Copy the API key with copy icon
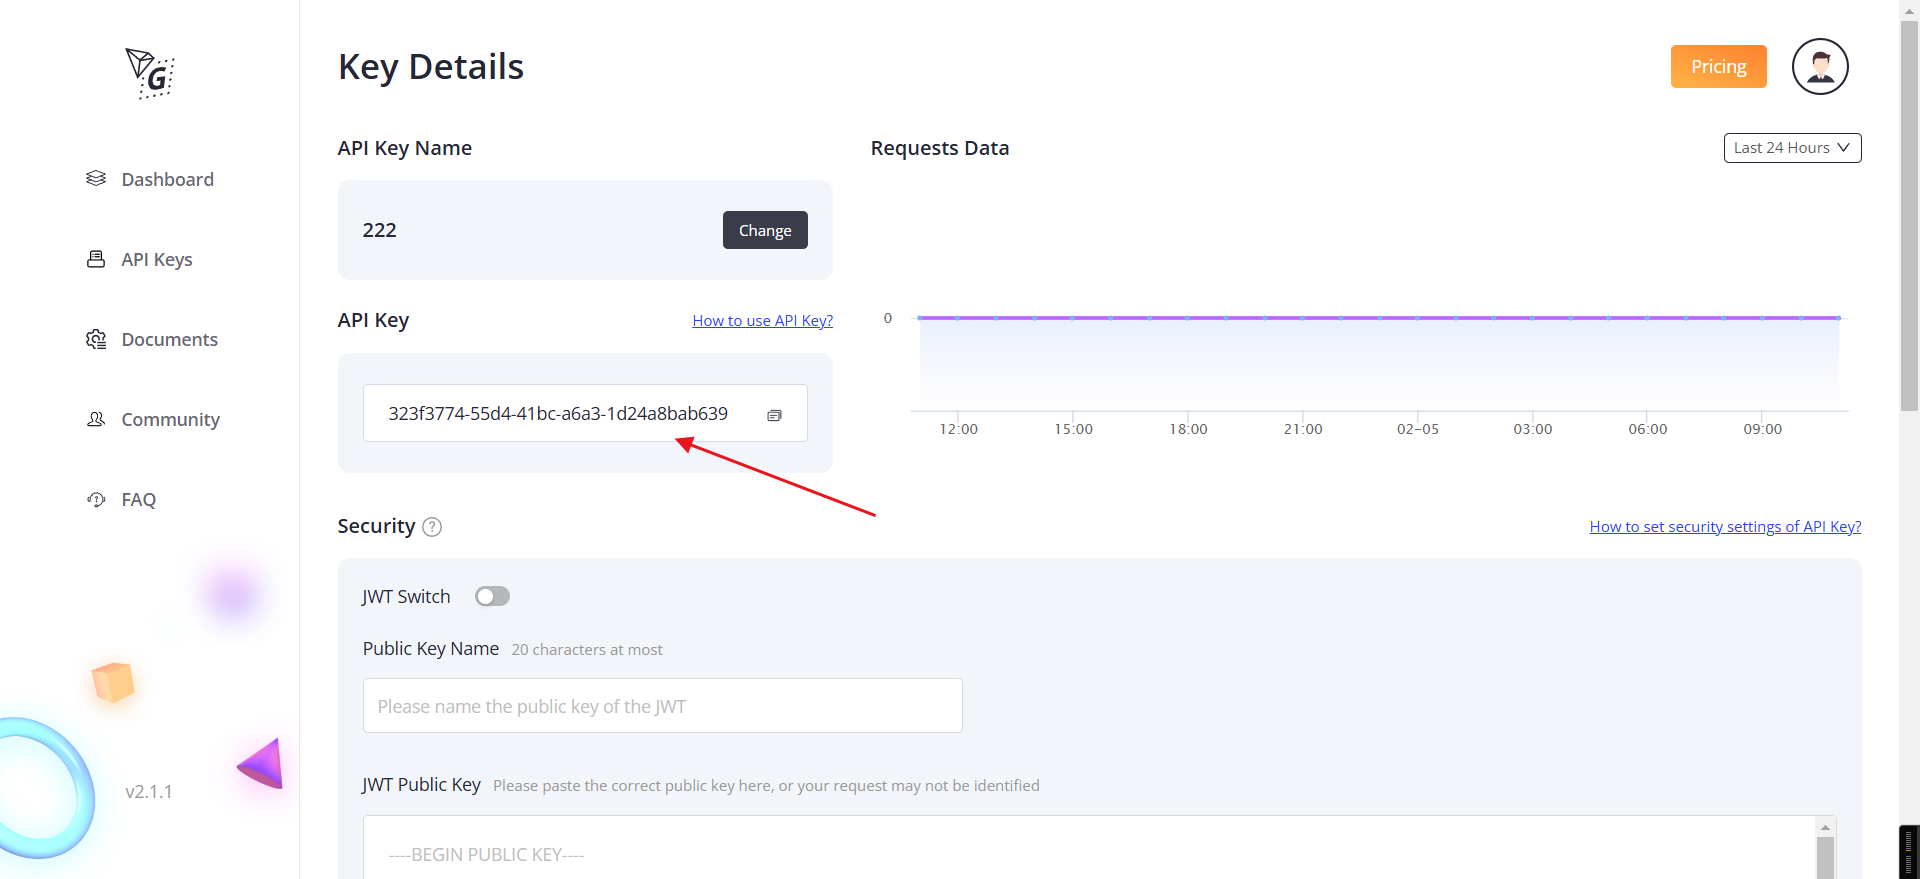Image resolution: width=1920 pixels, height=879 pixels. pyautogui.click(x=774, y=415)
